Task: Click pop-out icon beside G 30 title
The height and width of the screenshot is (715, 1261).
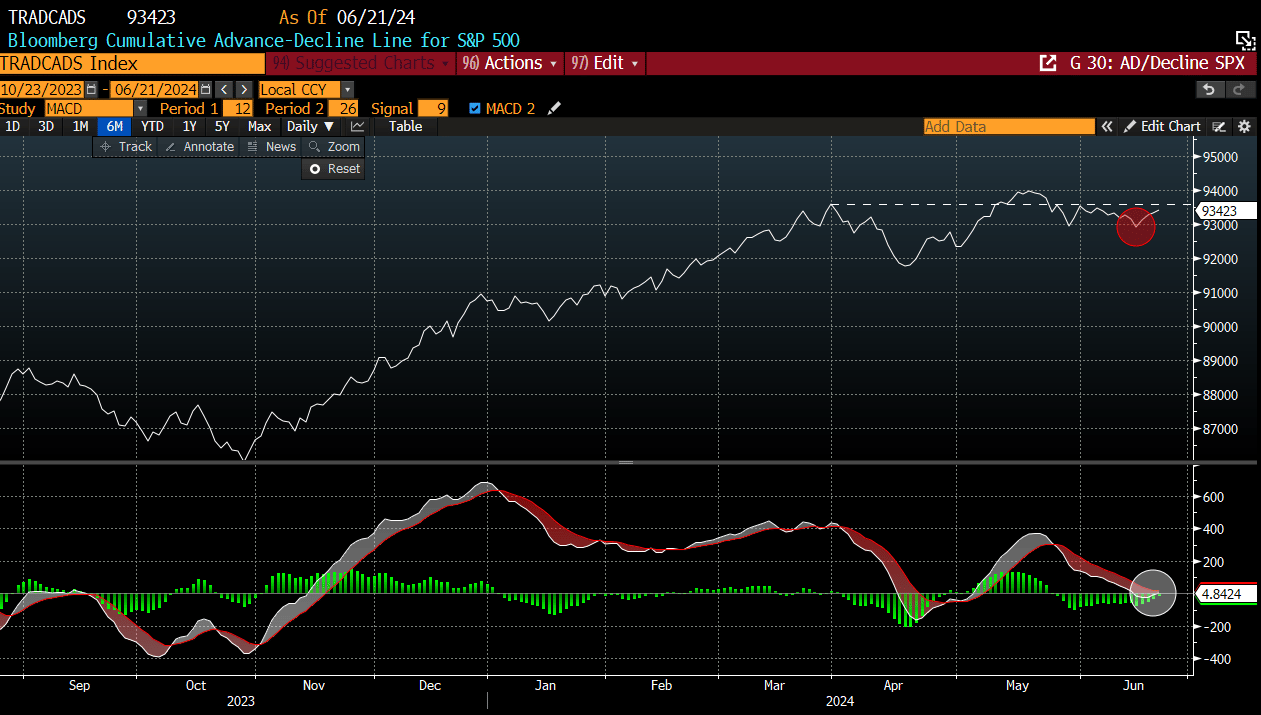Action: tap(1047, 63)
